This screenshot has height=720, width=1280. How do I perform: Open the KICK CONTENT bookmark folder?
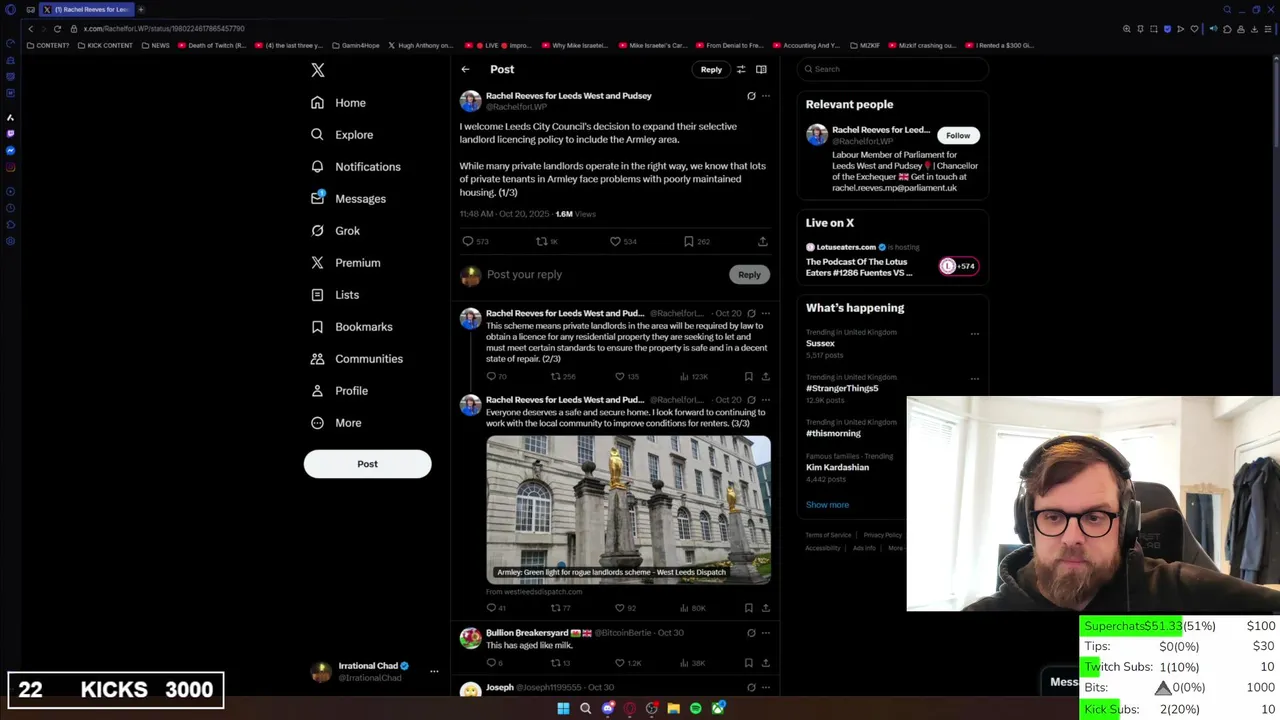click(x=105, y=45)
